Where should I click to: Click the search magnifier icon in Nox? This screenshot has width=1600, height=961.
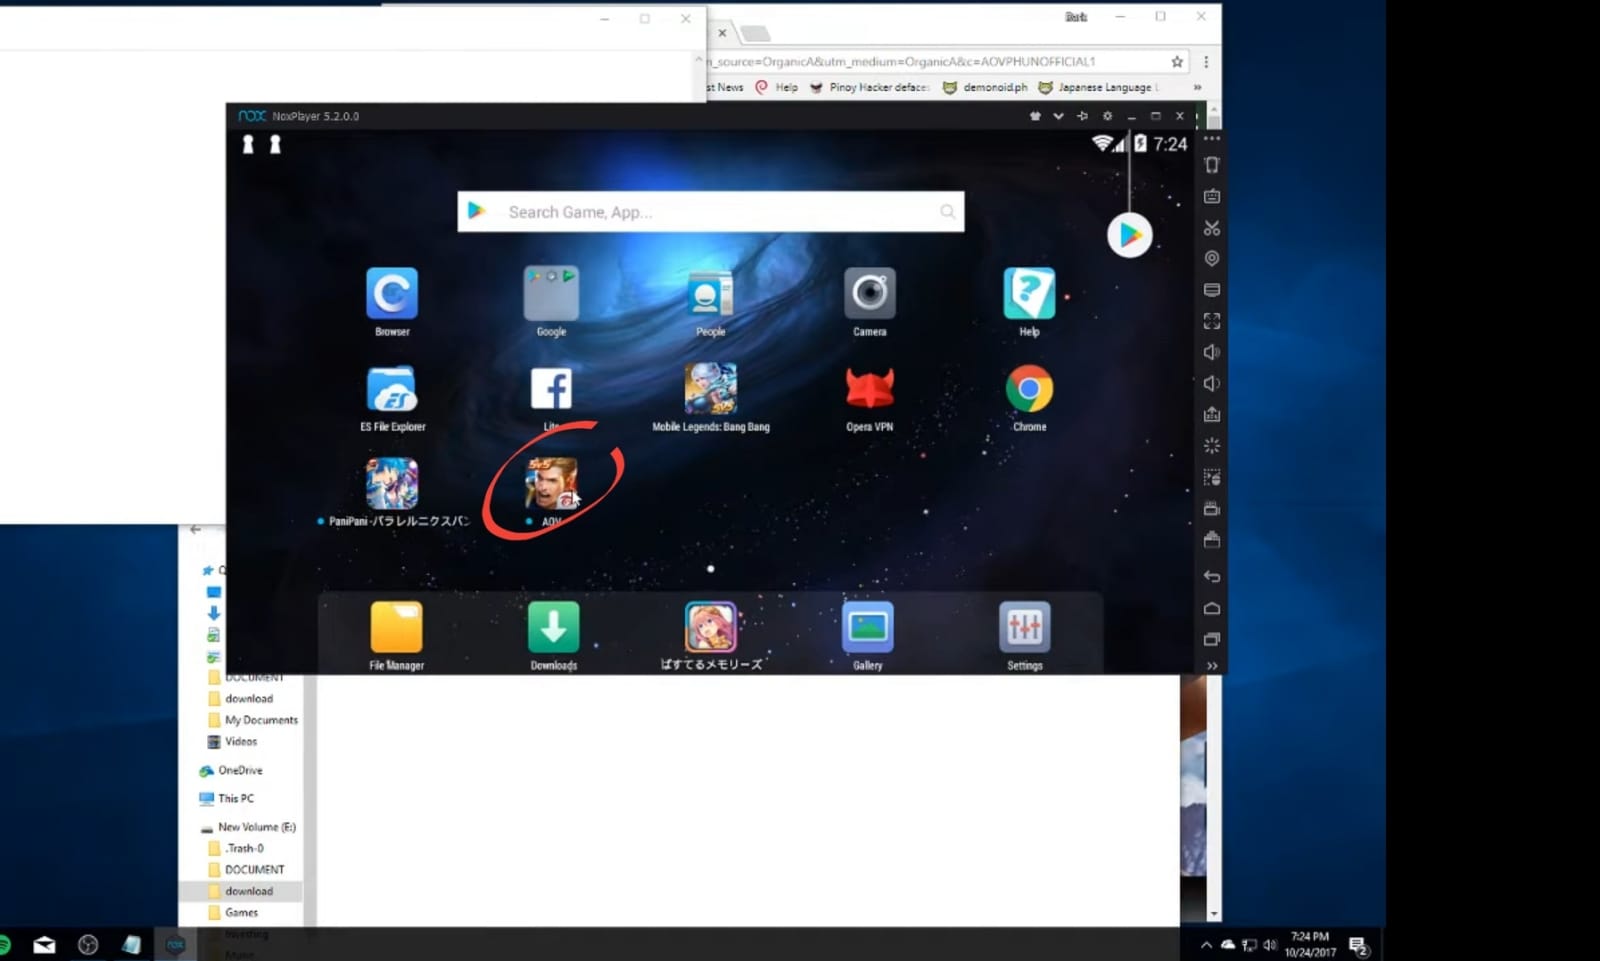tap(947, 212)
